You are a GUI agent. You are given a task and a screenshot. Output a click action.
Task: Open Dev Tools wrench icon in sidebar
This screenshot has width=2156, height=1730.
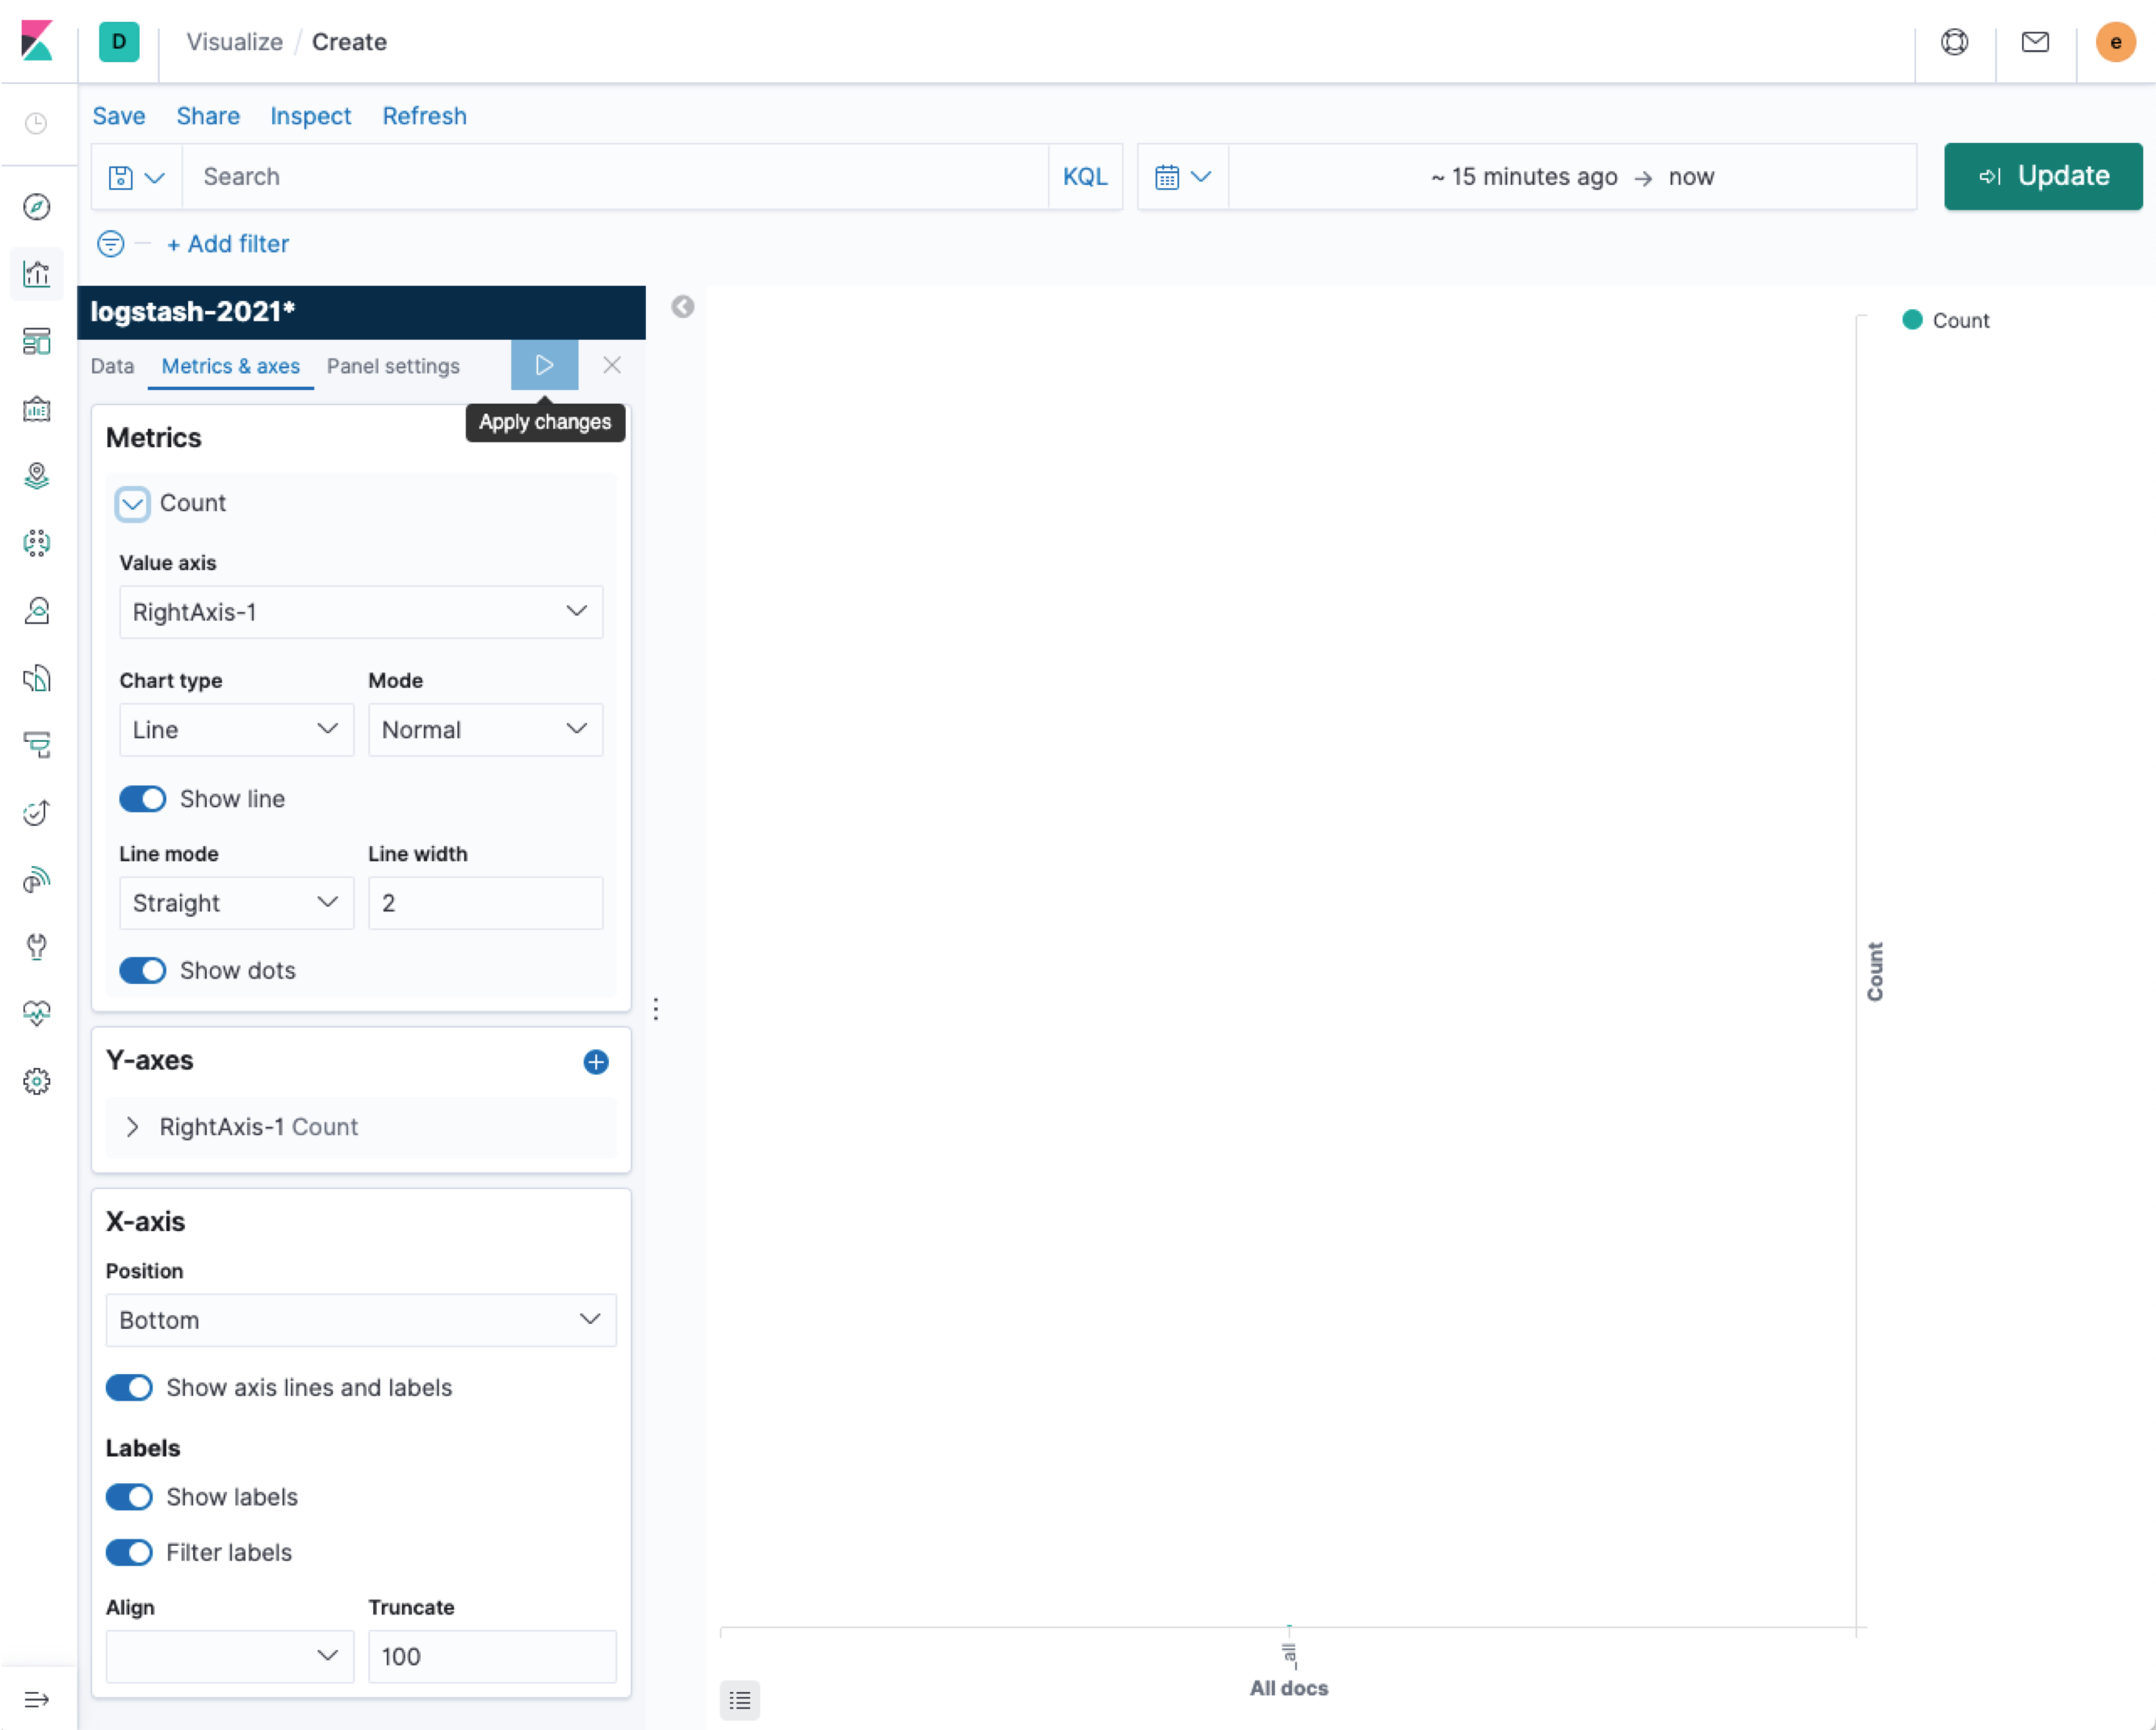[x=37, y=947]
